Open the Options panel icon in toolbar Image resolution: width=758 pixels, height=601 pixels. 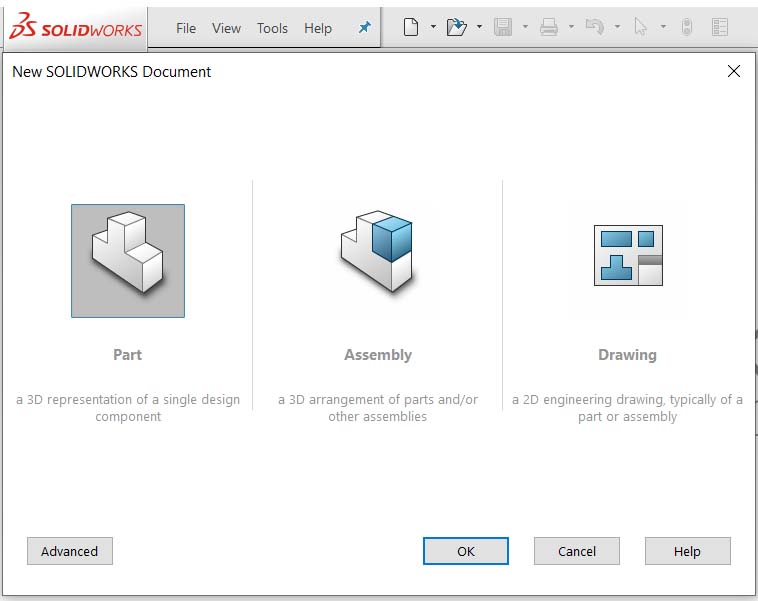coord(719,28)
